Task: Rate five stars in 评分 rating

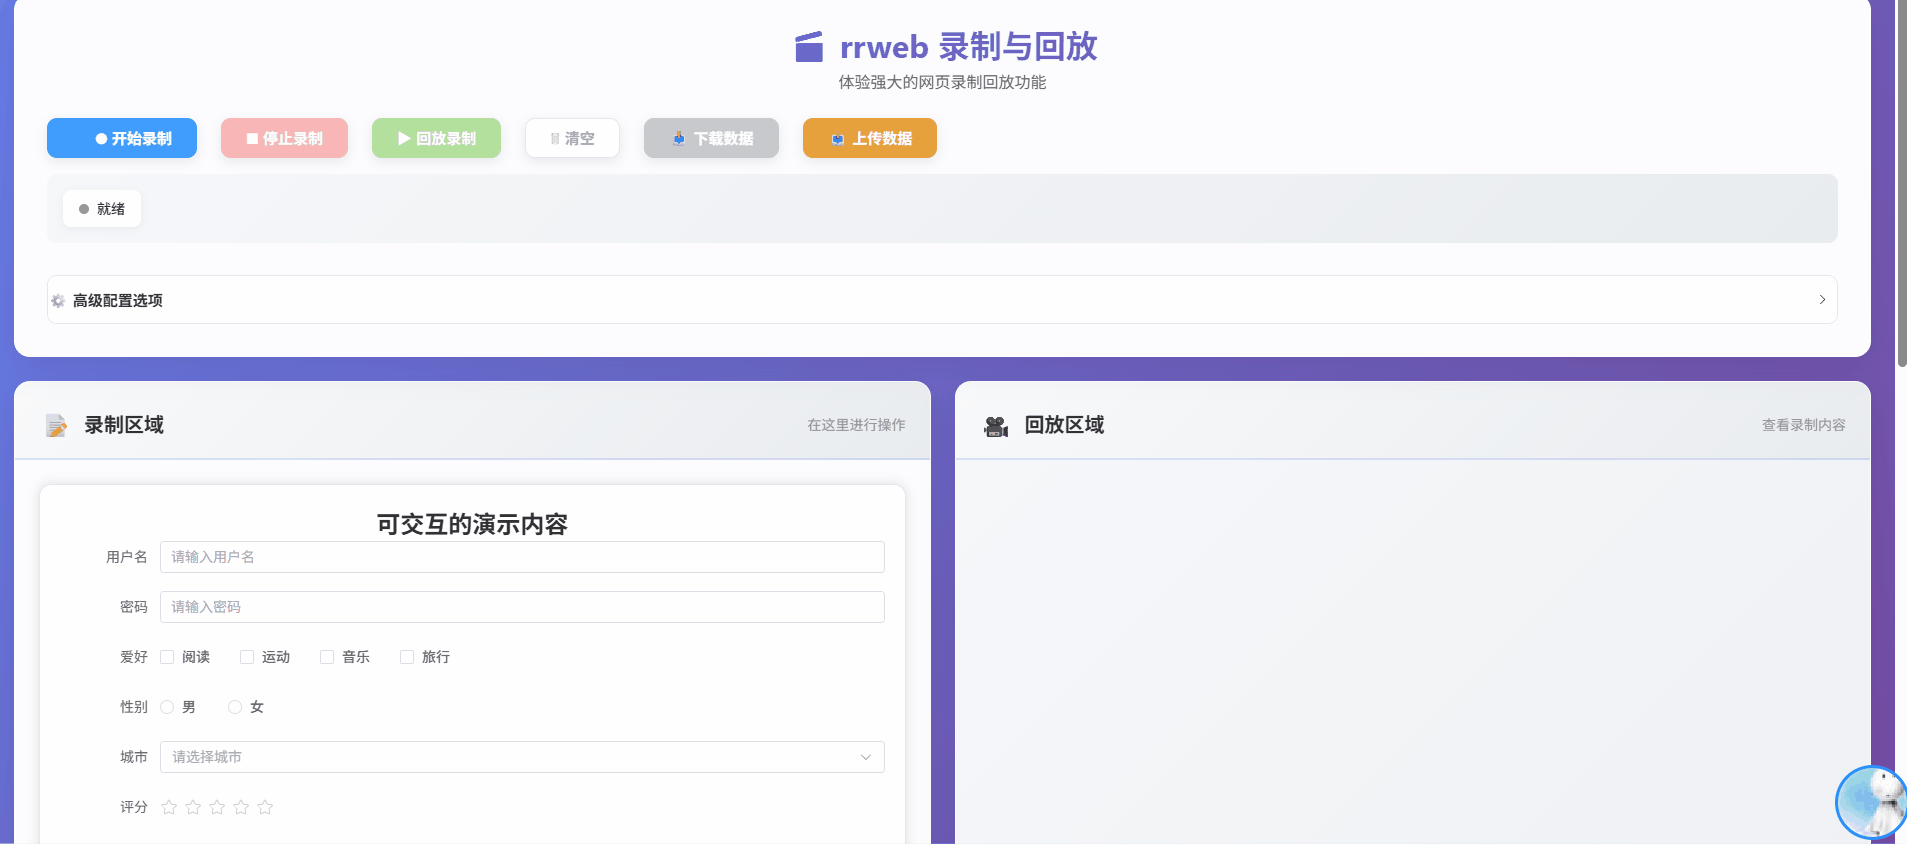Action: [x=265, y=807]
